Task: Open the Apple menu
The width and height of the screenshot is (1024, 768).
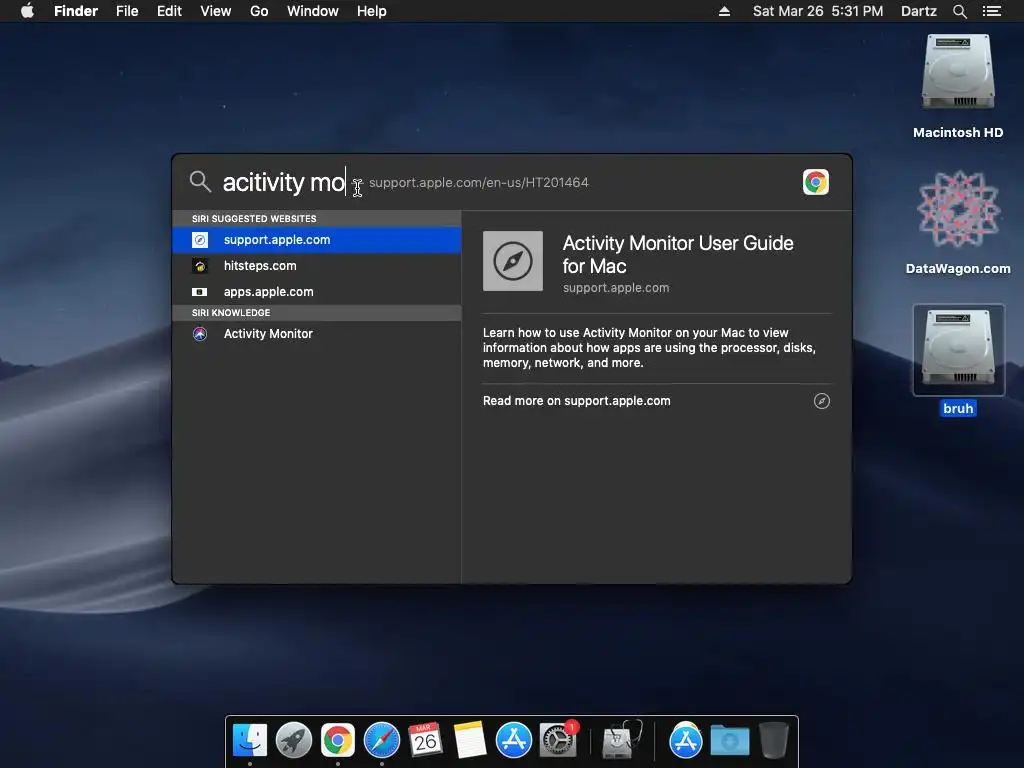Action: pos(27,10)
